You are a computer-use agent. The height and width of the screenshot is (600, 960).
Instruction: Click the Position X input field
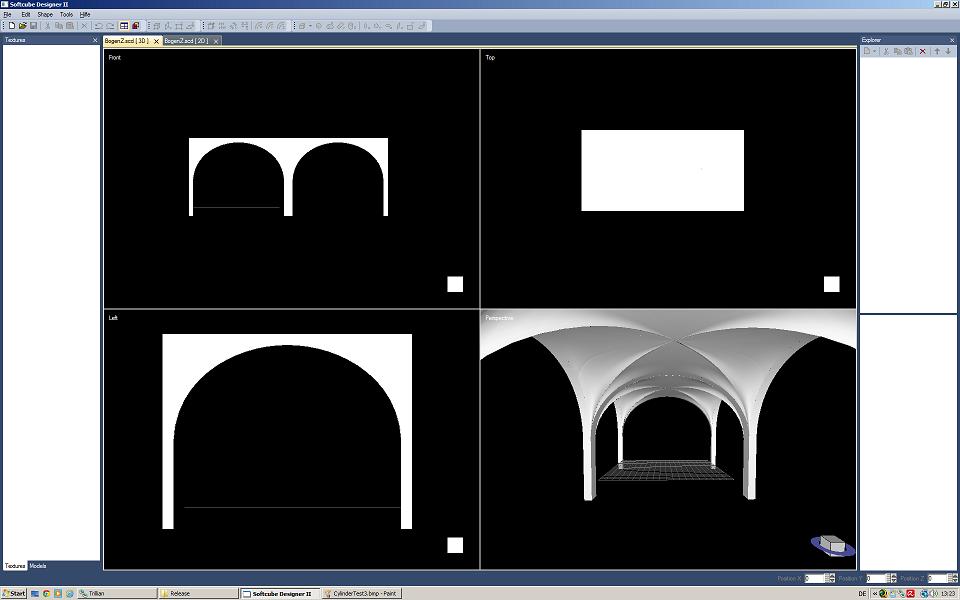[x=814, y=578]
